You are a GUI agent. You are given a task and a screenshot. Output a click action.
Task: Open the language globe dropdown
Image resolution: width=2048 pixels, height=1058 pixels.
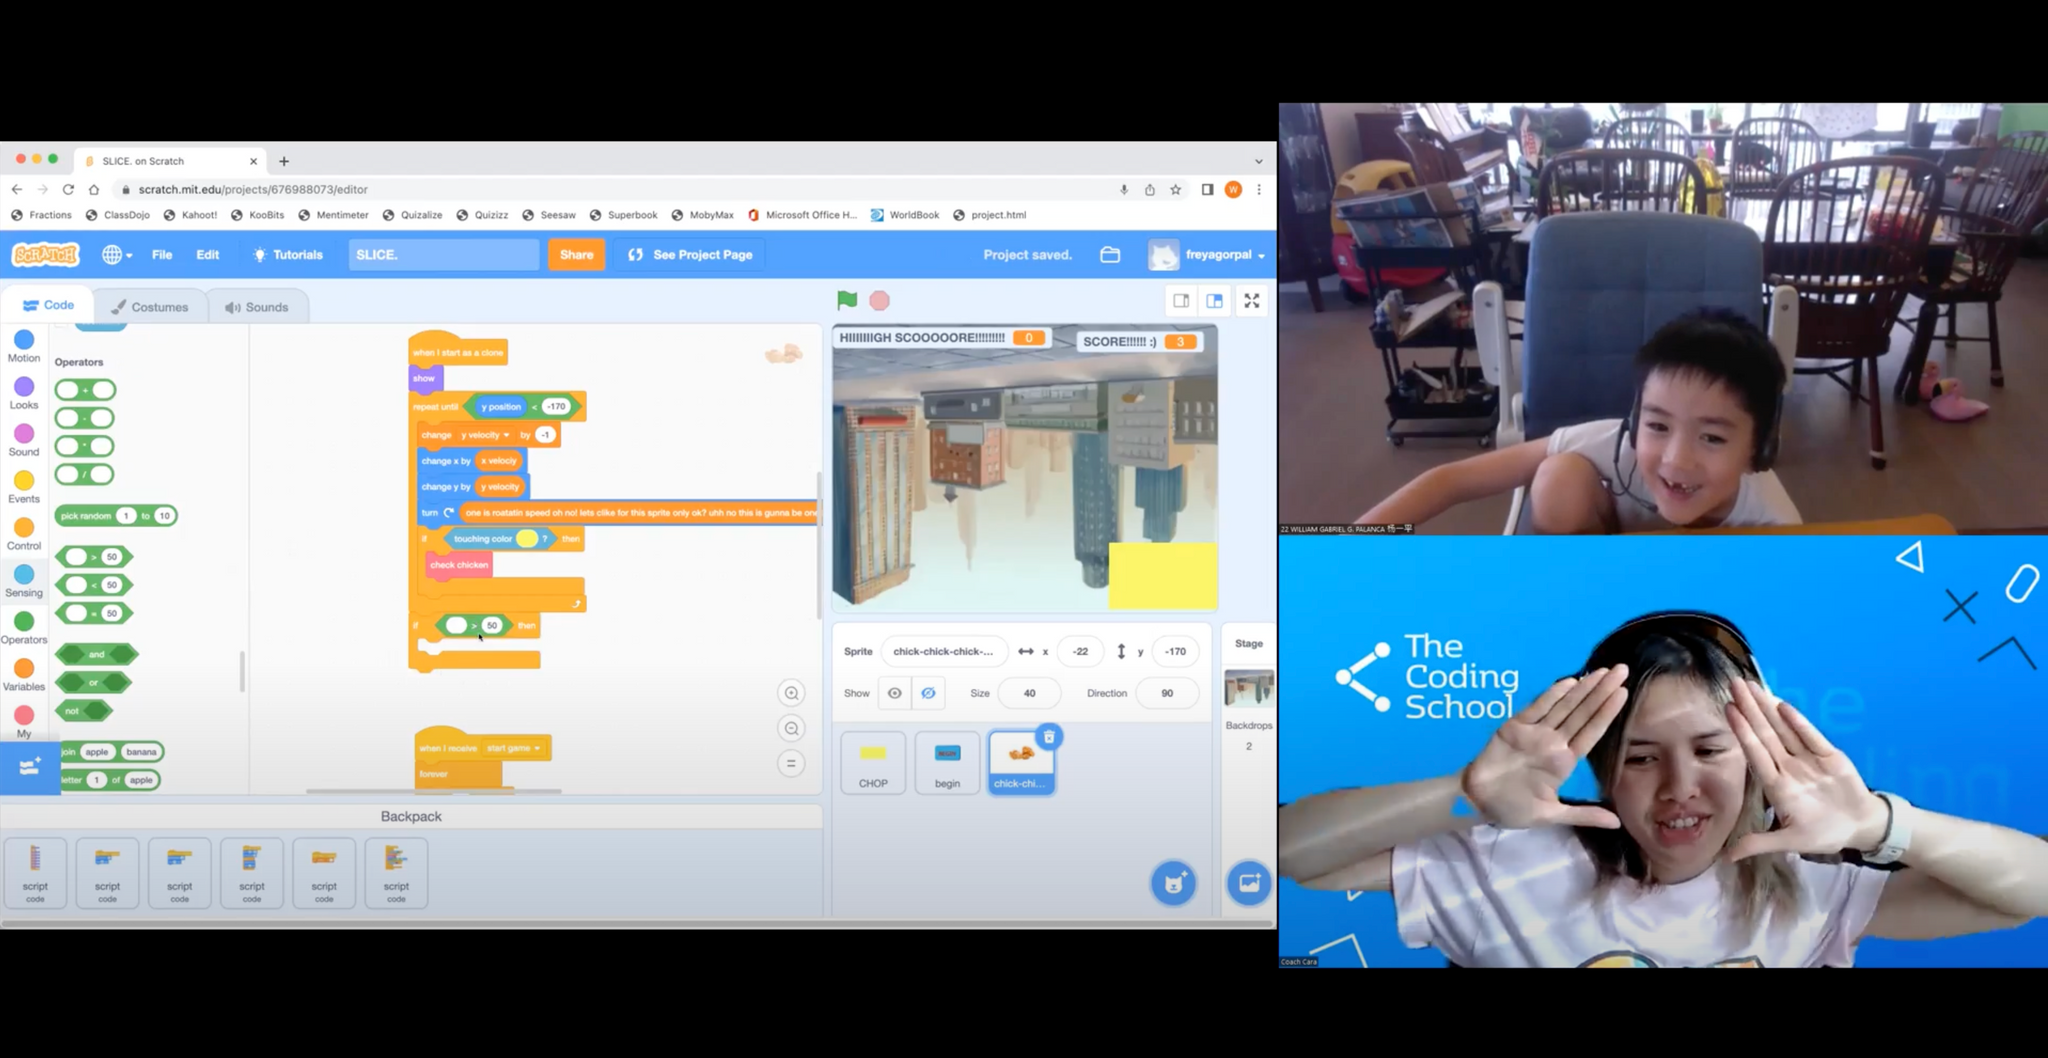(113, 254)
